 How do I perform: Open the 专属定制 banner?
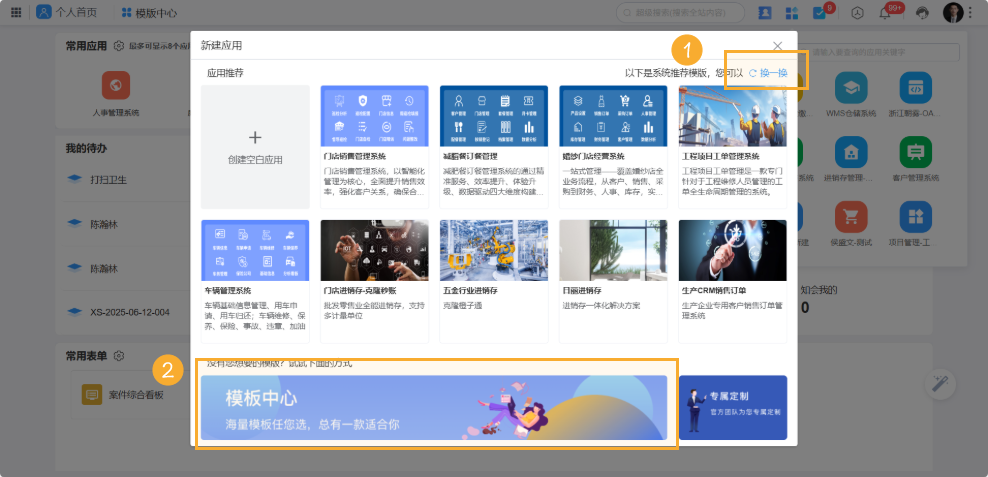tap(733, 408)
